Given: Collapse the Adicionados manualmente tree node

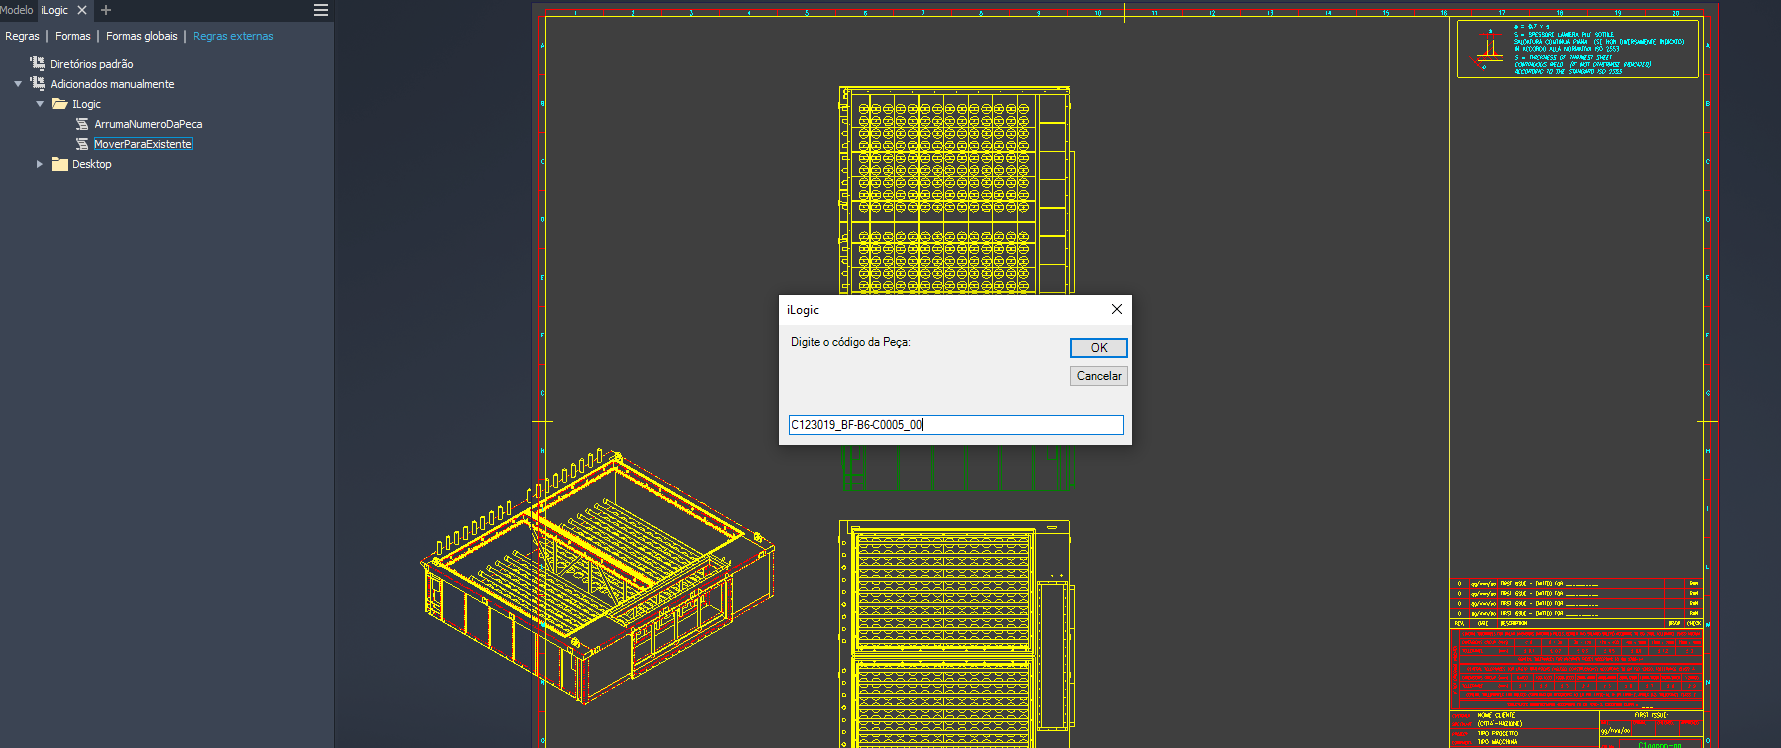Looking at the screenshot, I should tap(18, 84).
